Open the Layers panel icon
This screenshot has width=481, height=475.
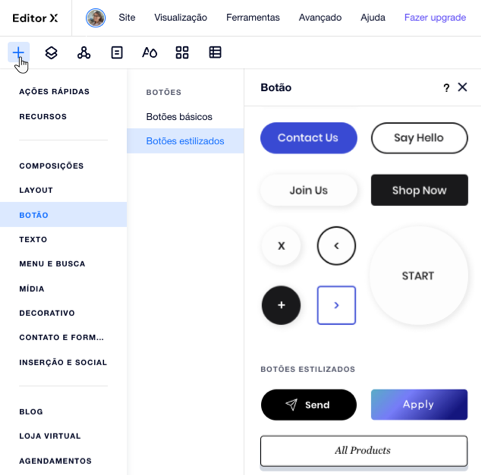51,53
